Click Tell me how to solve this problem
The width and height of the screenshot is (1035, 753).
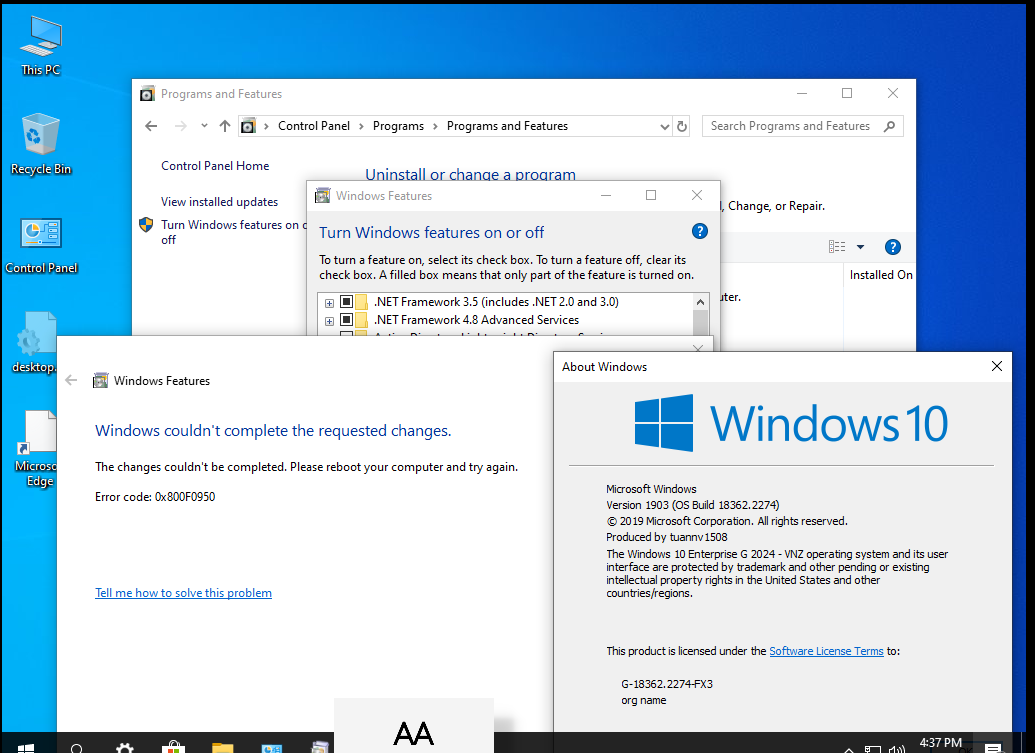coord(184,593)
